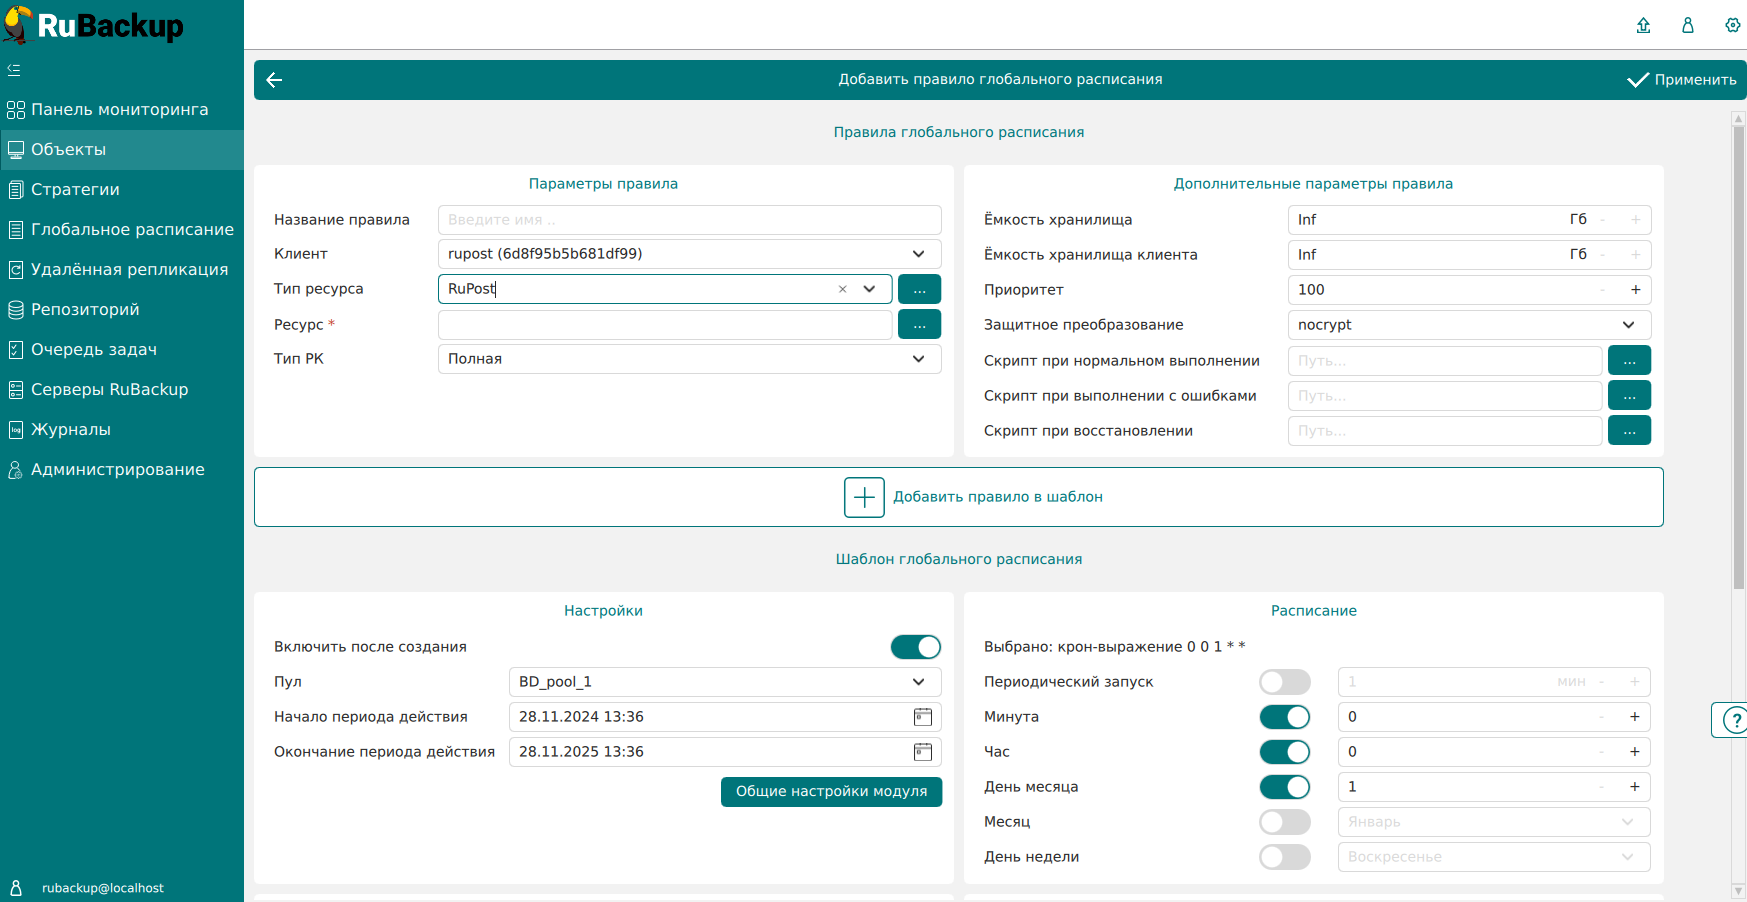Open the user profile icon in top bar
The width and height of the screenshot is (1747, 902).
point(1688,25)
